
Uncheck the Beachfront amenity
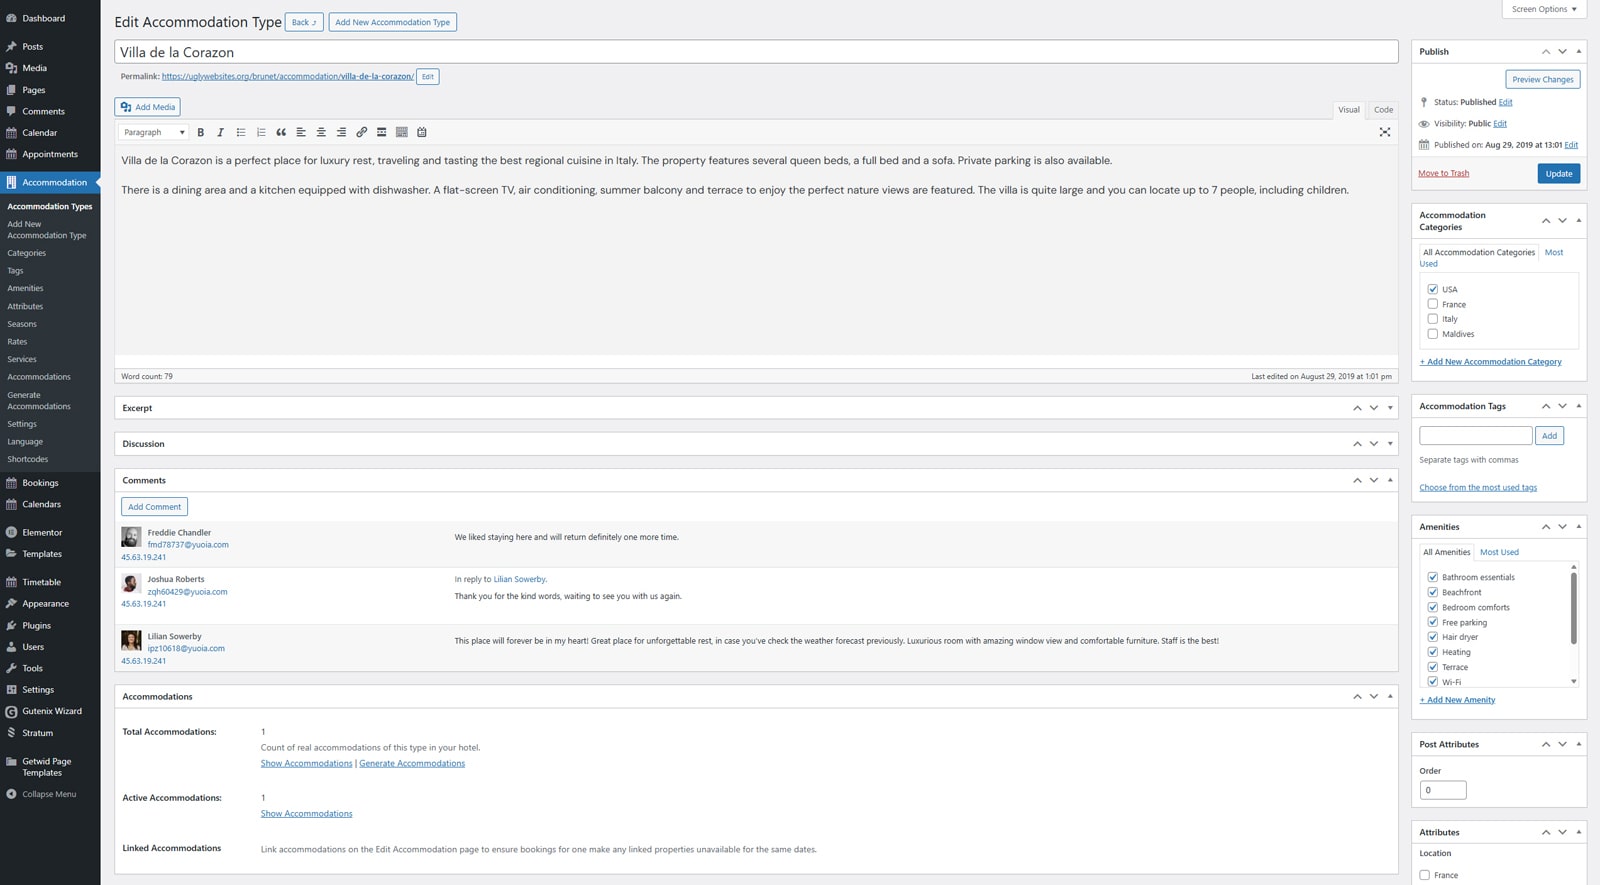1433,592
